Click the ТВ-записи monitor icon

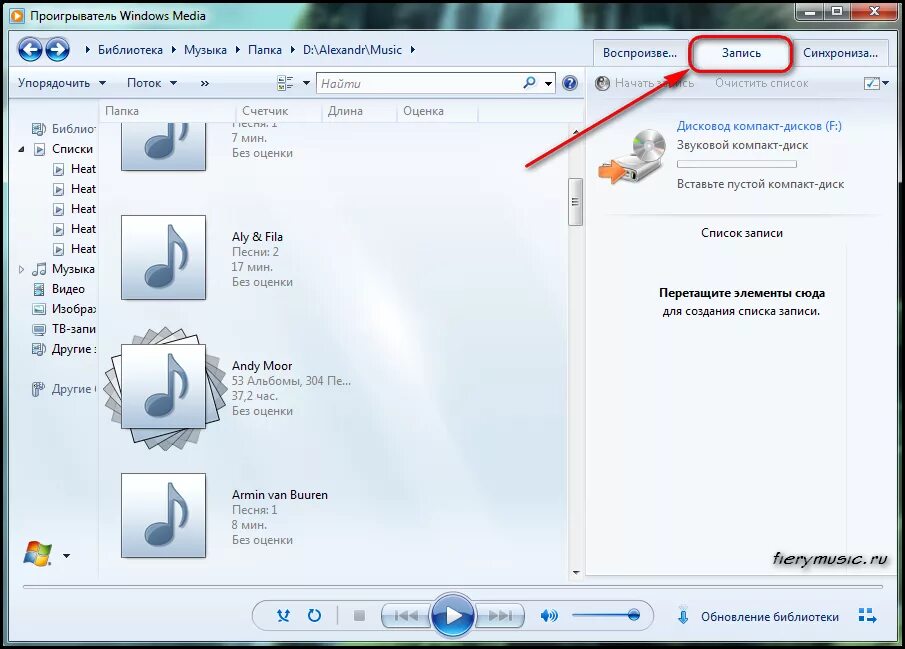click(39, 329)
